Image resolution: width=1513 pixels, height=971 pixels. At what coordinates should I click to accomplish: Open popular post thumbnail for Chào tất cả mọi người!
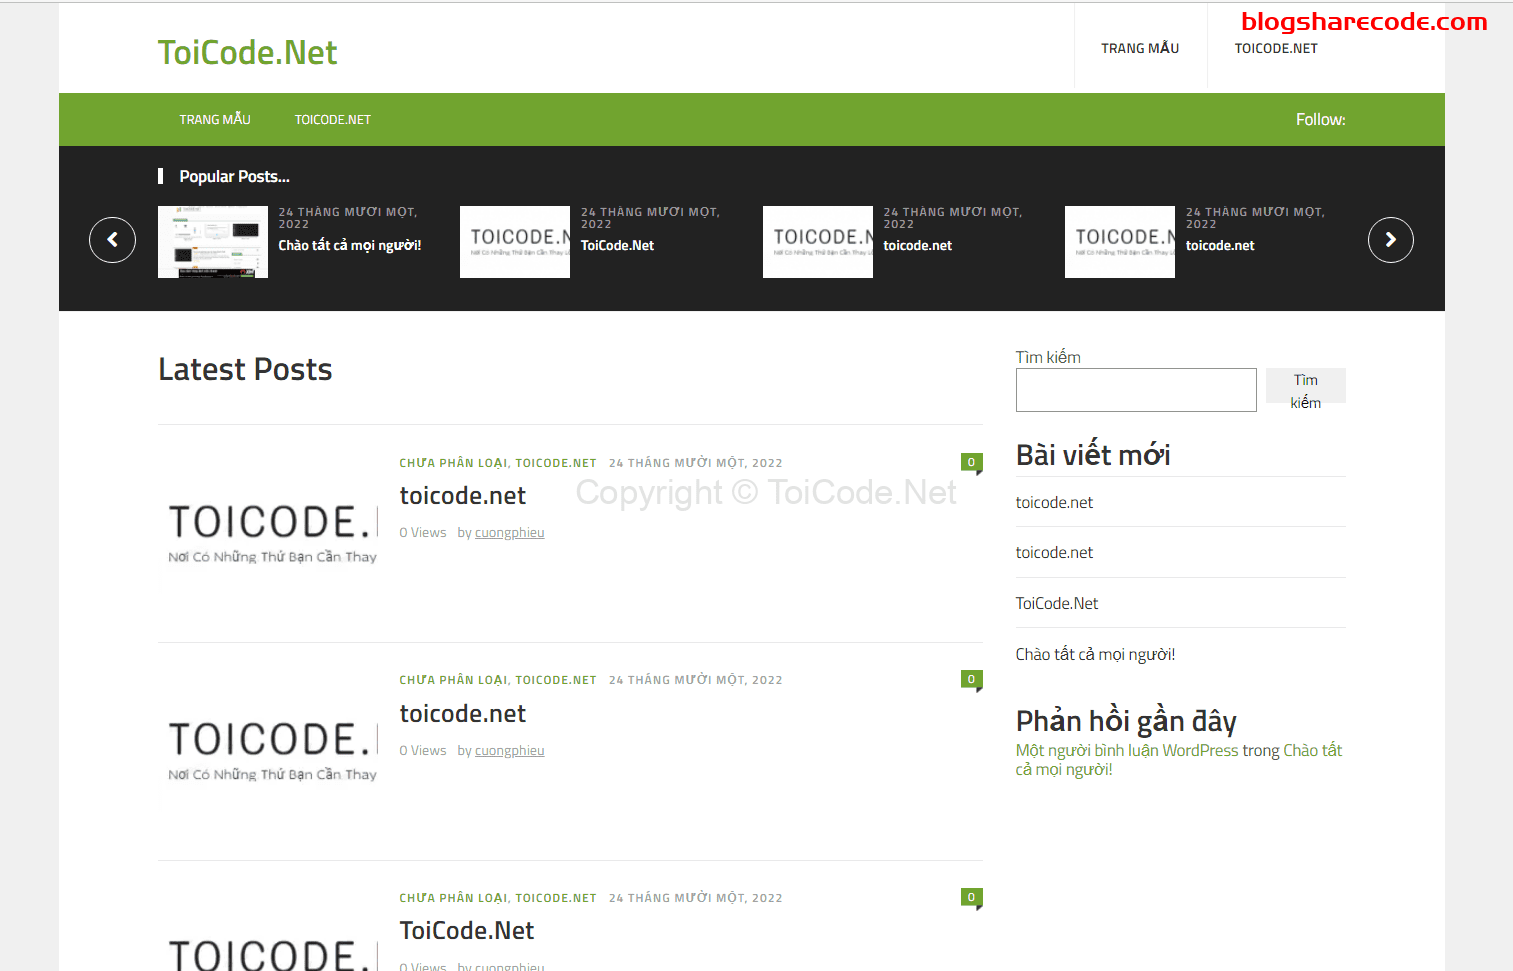tap(213, 242)
